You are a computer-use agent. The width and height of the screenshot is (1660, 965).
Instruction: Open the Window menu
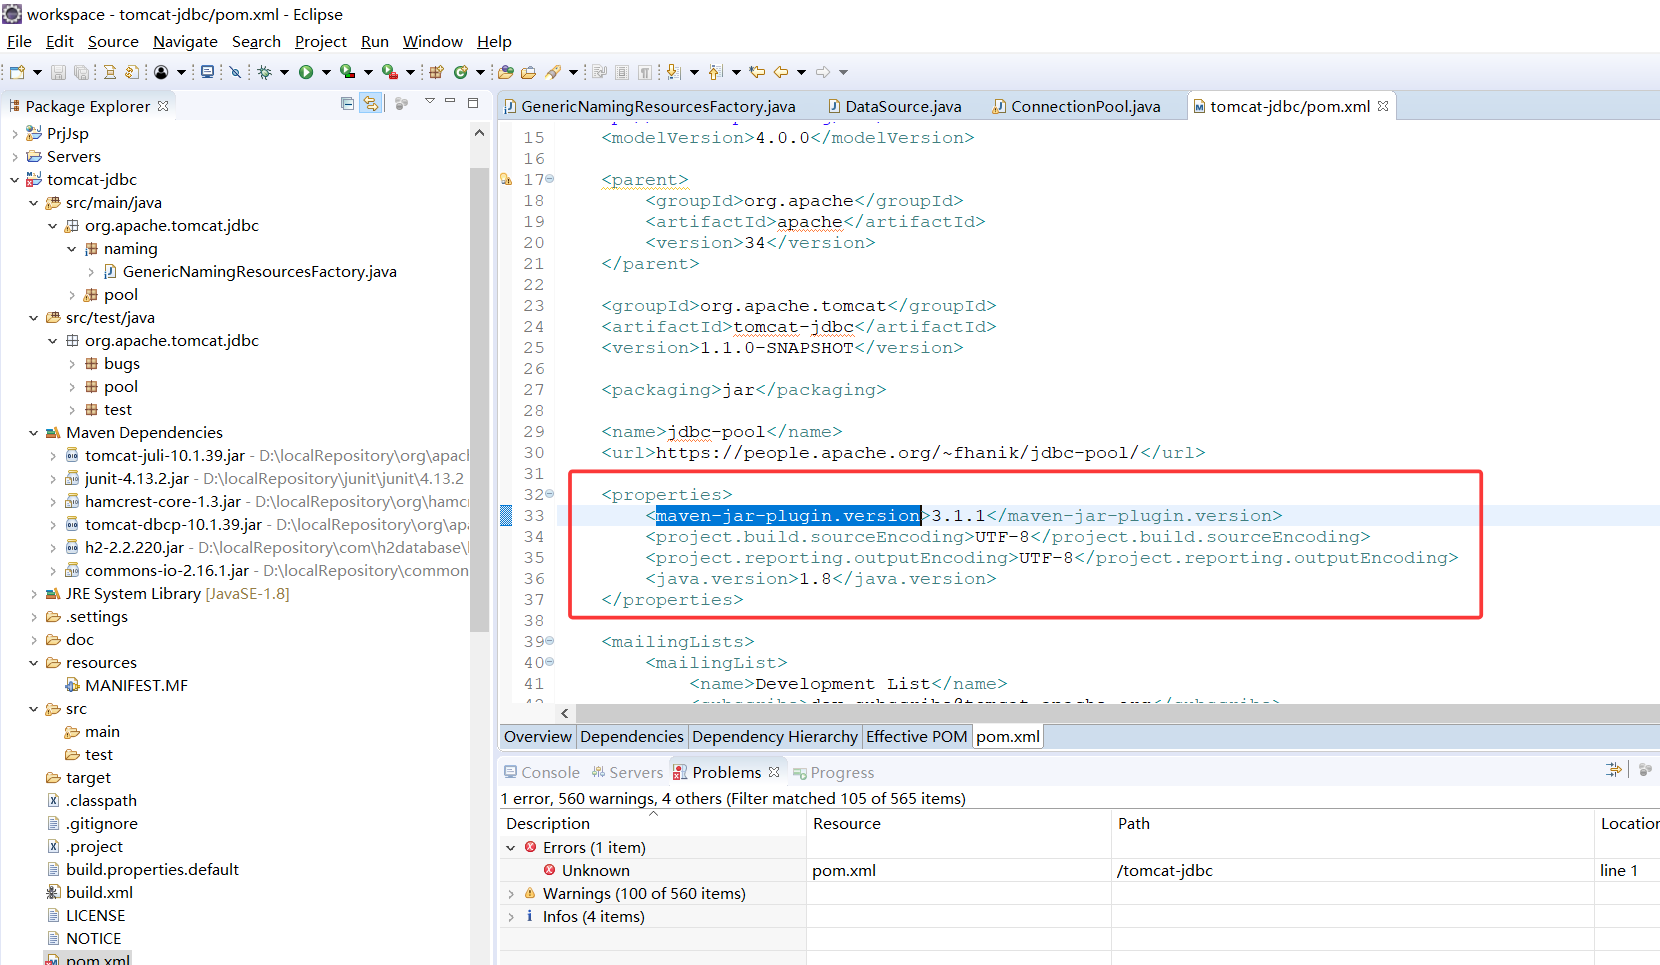432,42
